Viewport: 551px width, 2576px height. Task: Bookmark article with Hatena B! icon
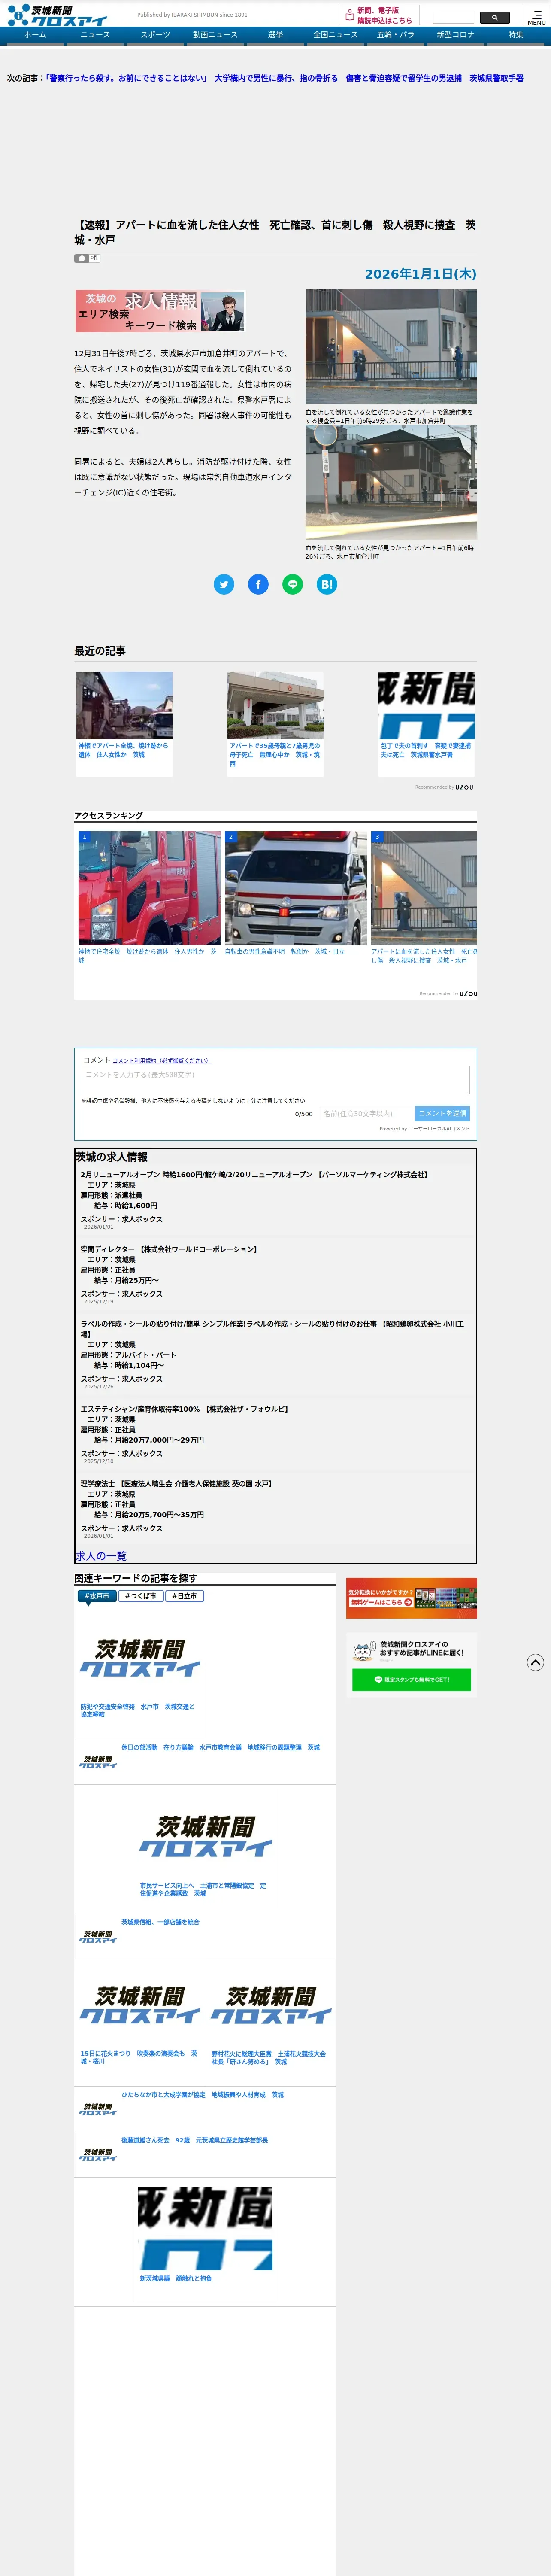pyautogui.click(x=326, y=584)
